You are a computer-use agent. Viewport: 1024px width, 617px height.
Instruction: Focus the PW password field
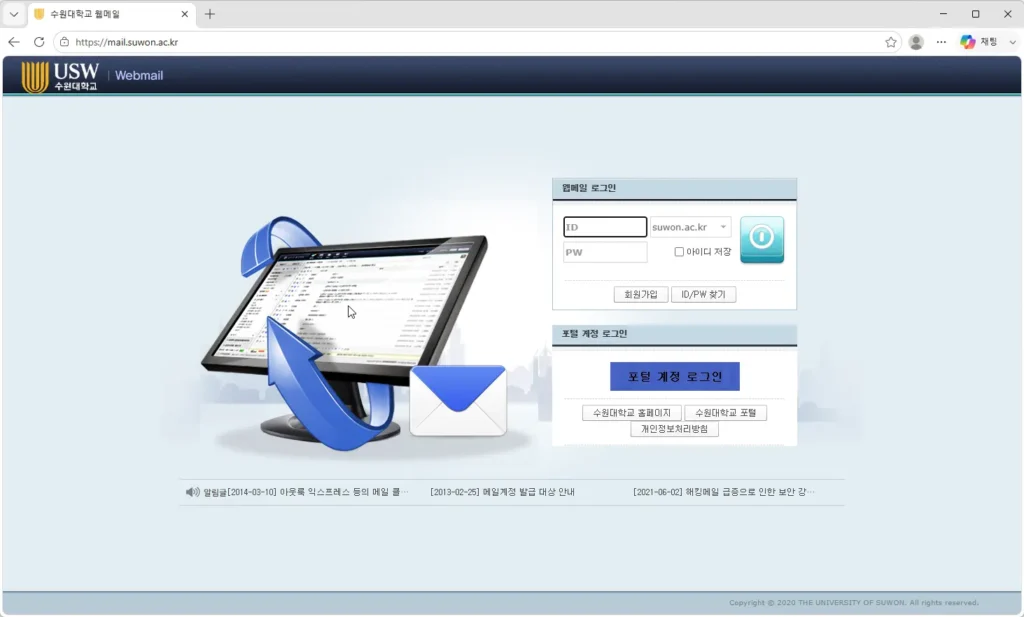(x=605, y=252)
